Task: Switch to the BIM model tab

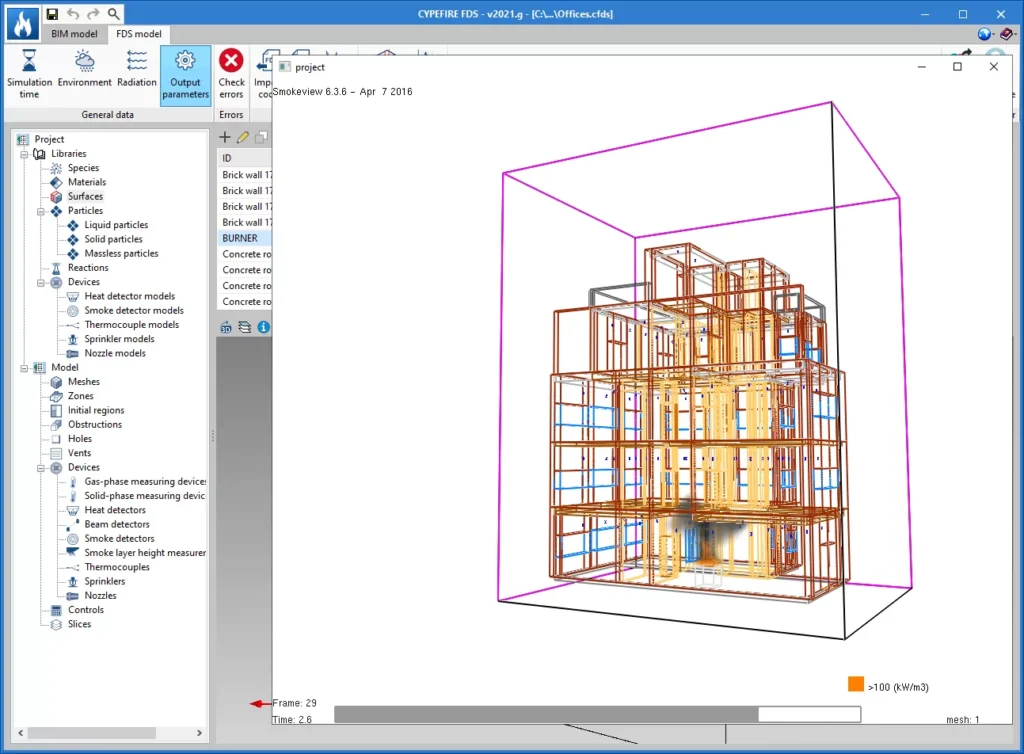Action: point(75,34)
